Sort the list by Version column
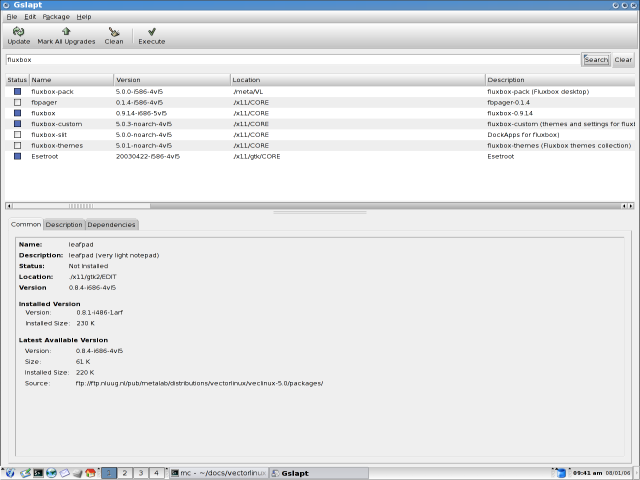 point(170,79)
